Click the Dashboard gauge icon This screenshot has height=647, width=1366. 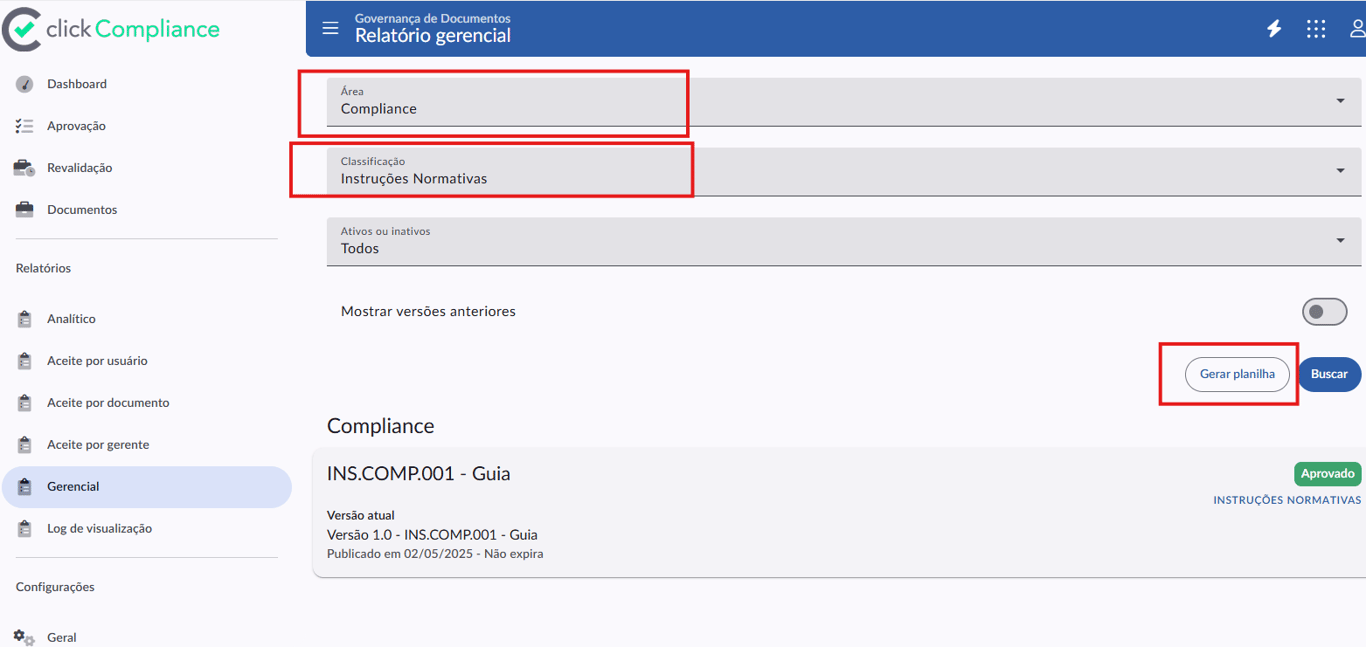[x=25, y=84]
